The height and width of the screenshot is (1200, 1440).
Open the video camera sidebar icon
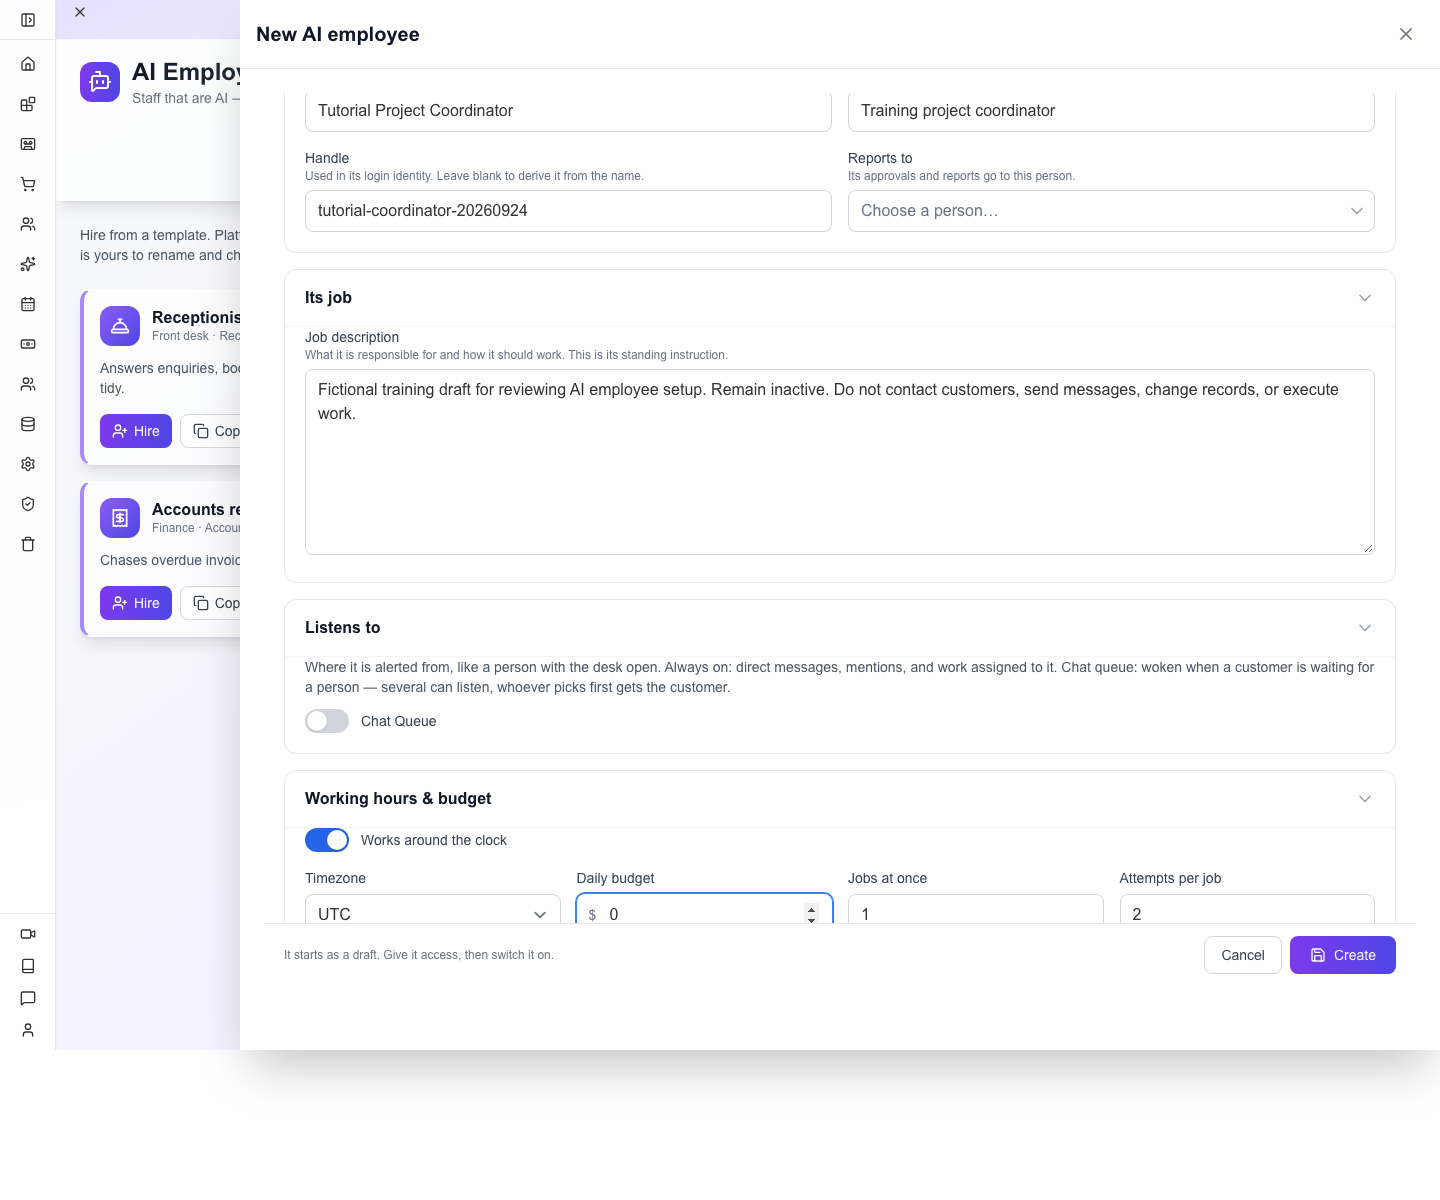28,934
